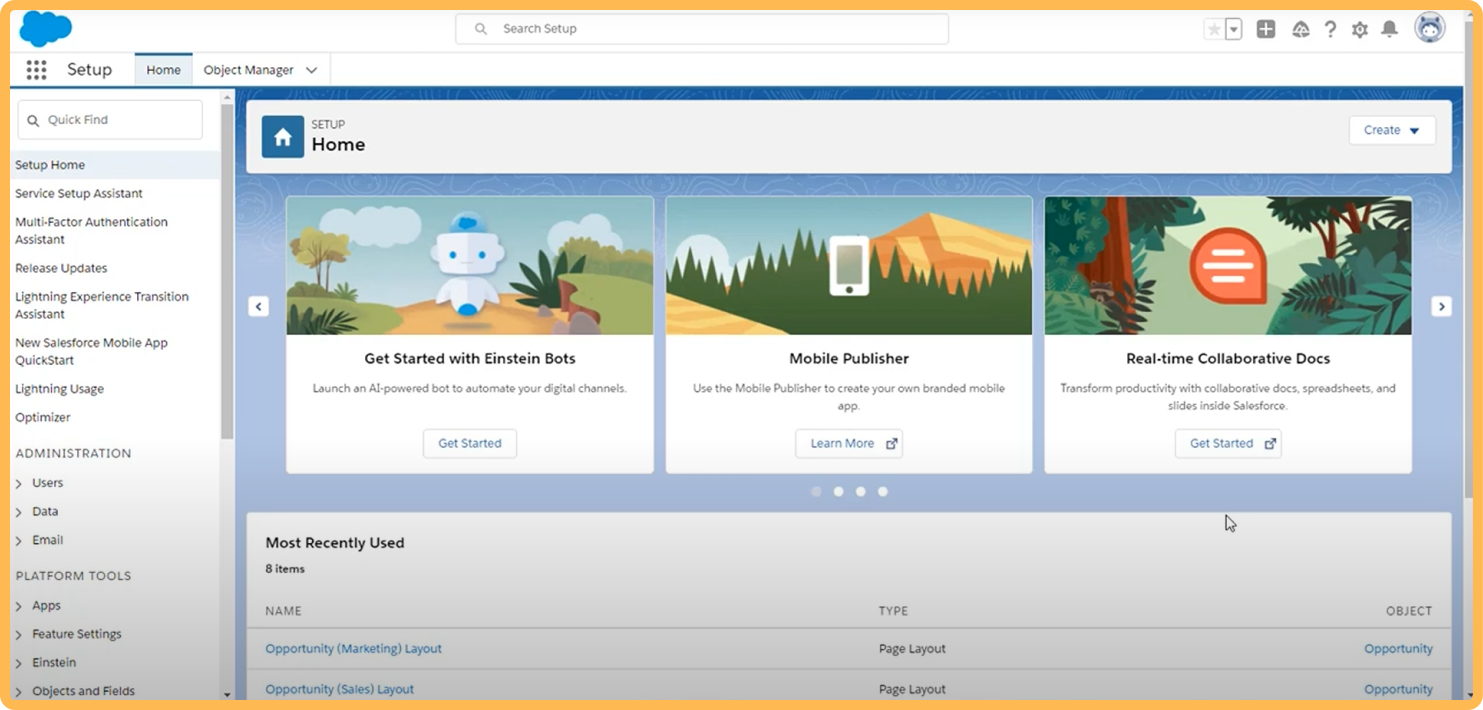
Task: Open Optimizer in sidebar
Action: pyautogui.click(x=42, y=417)
